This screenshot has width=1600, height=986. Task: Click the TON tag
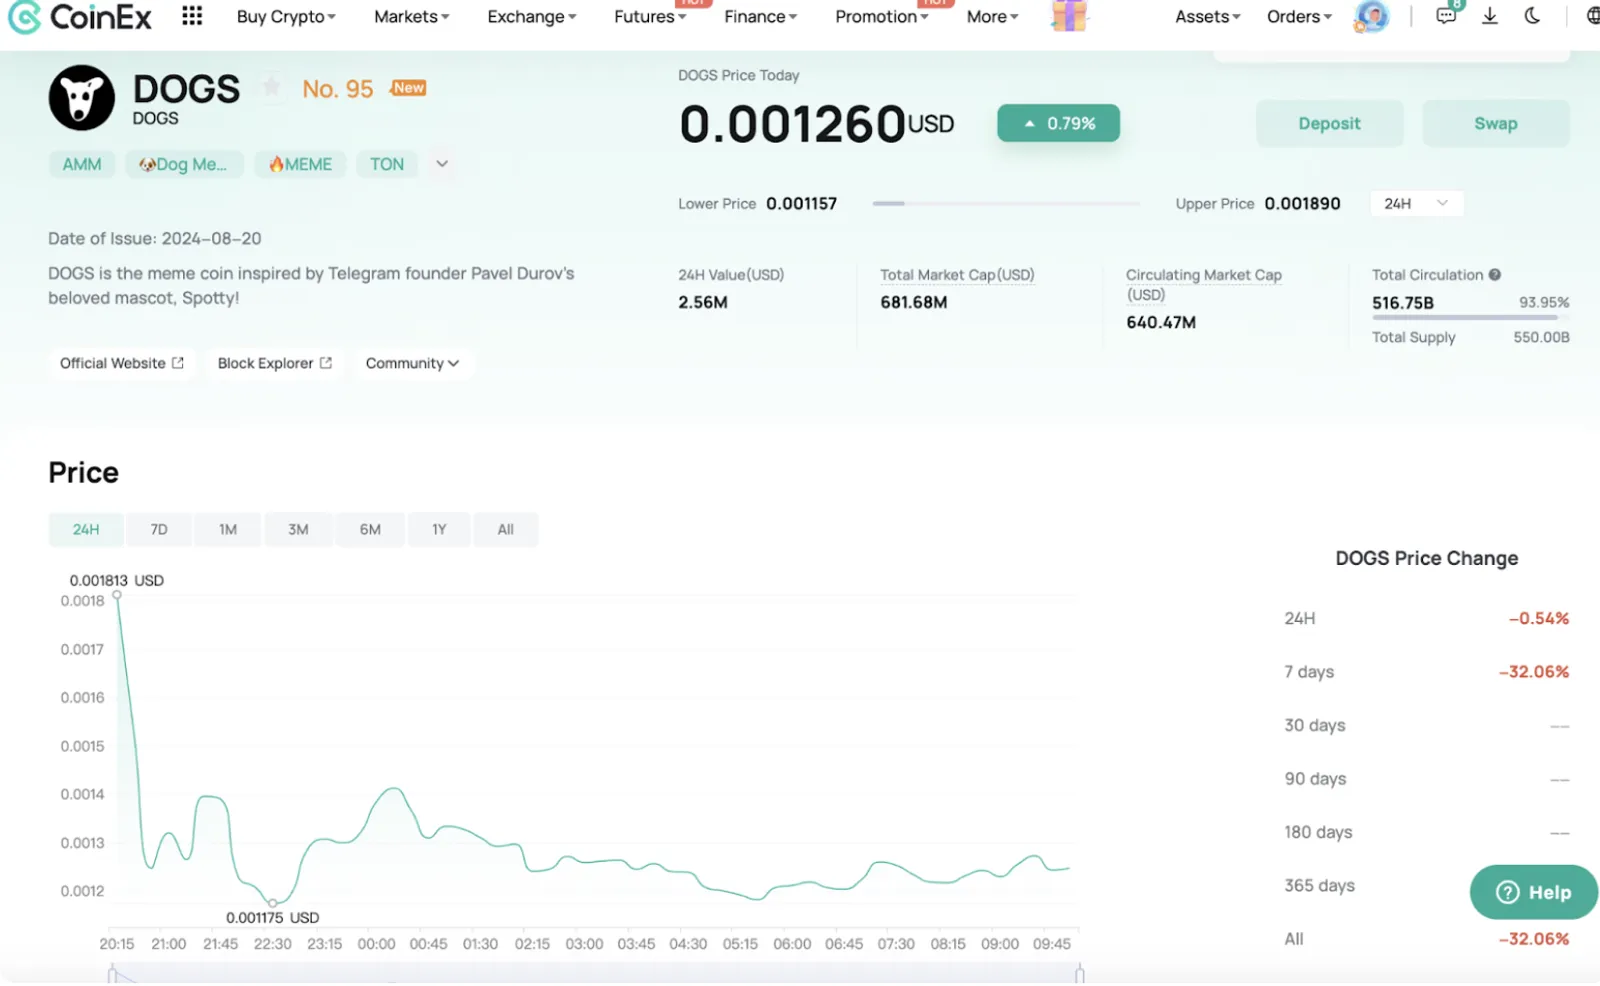click(387, 165)
